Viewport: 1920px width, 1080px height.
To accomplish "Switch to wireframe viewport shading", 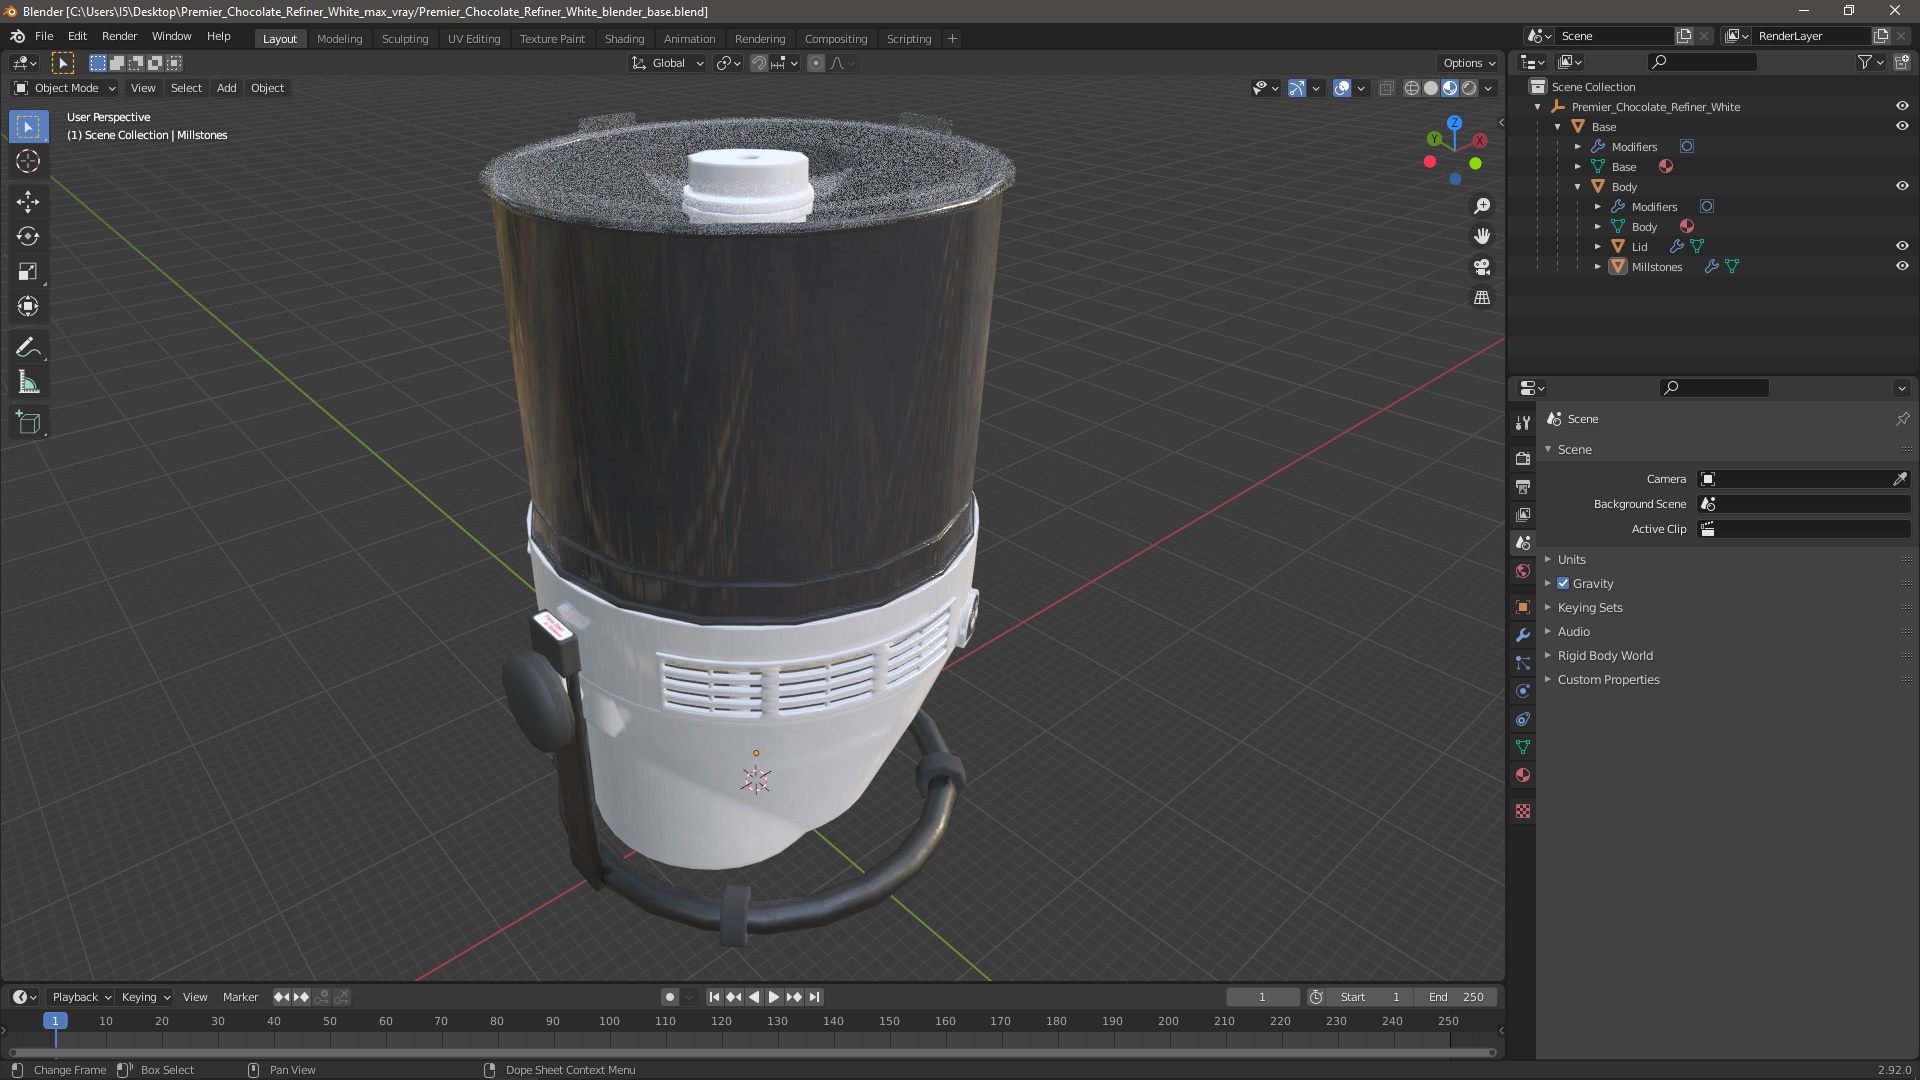I will [1412, 88].
